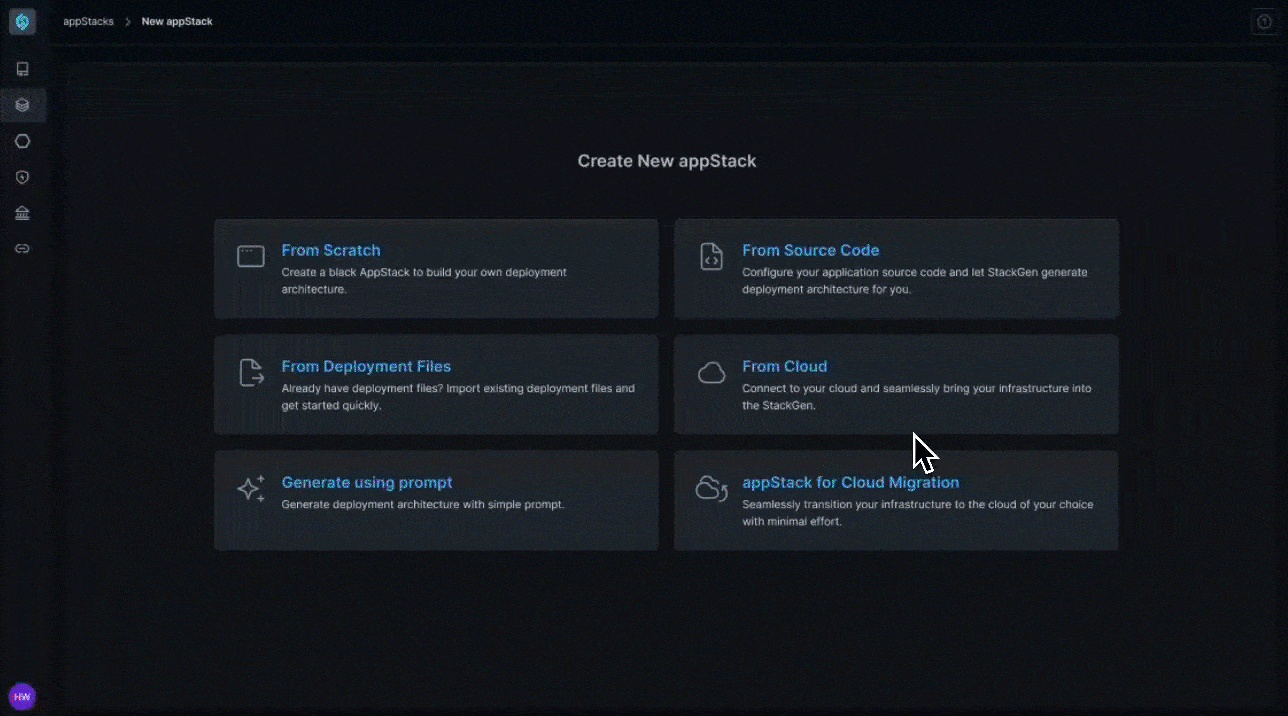Click the HW profile avatar at bottom left

(x=22, y=695)
